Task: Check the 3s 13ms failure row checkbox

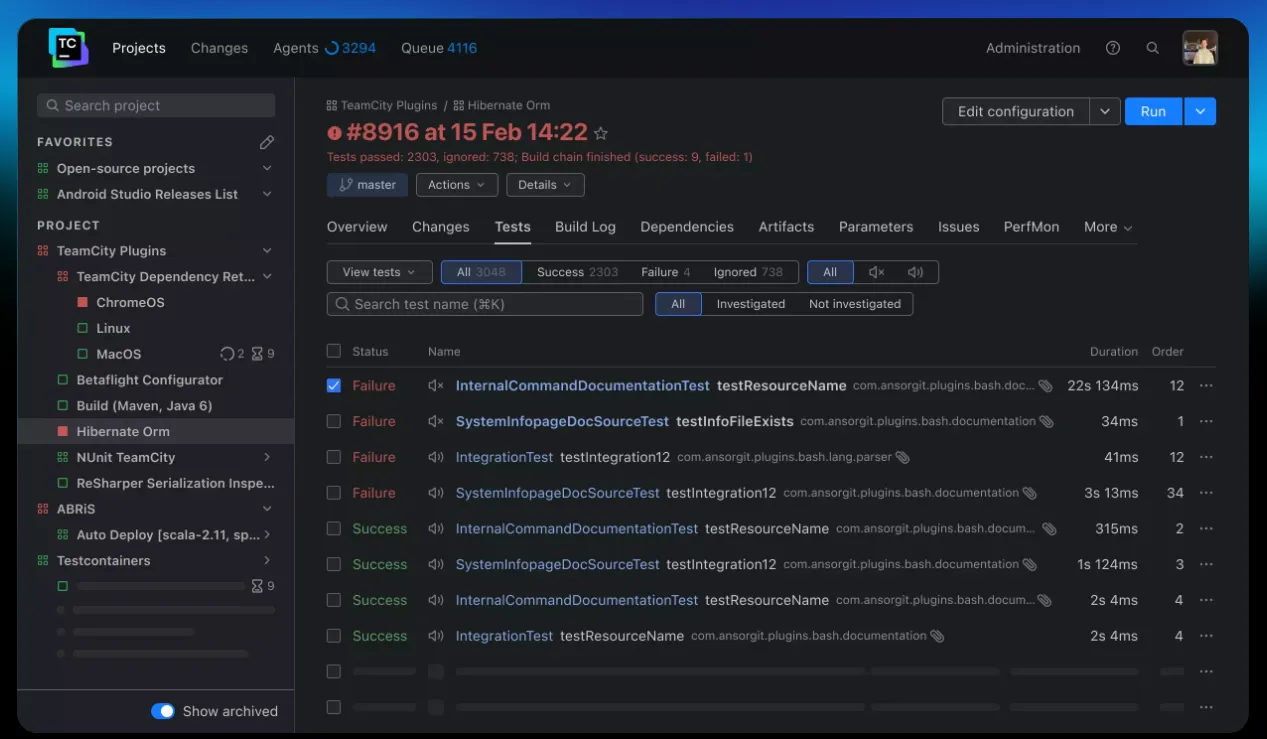Action: [x=334, y=493]
